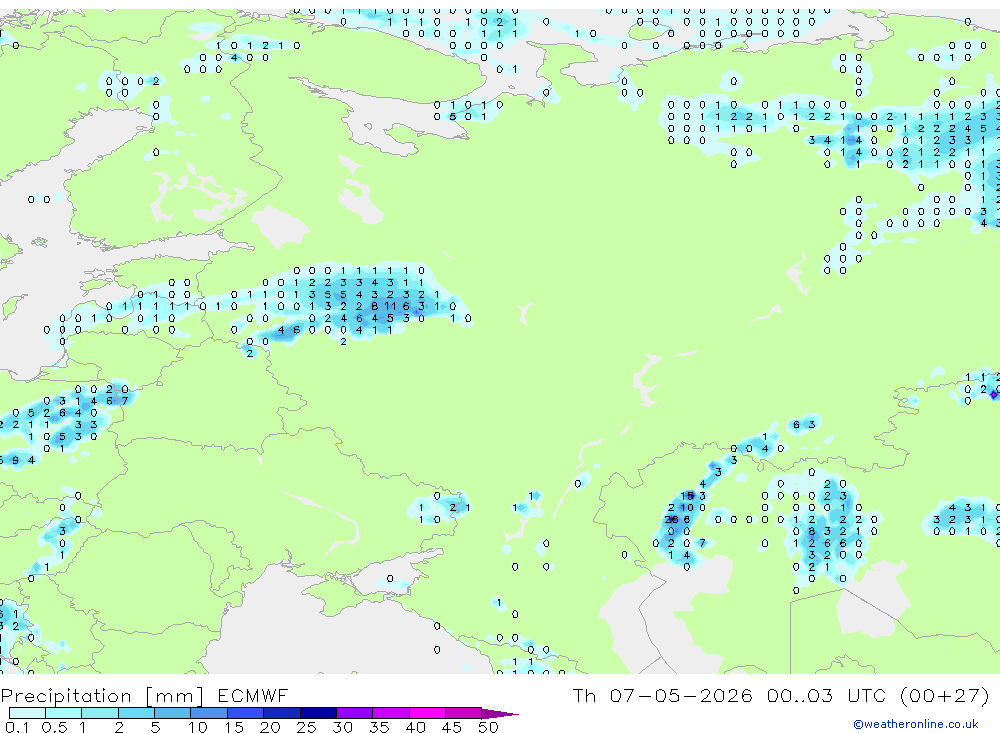Click the '15' legend scale label

[x=234, y=727]
